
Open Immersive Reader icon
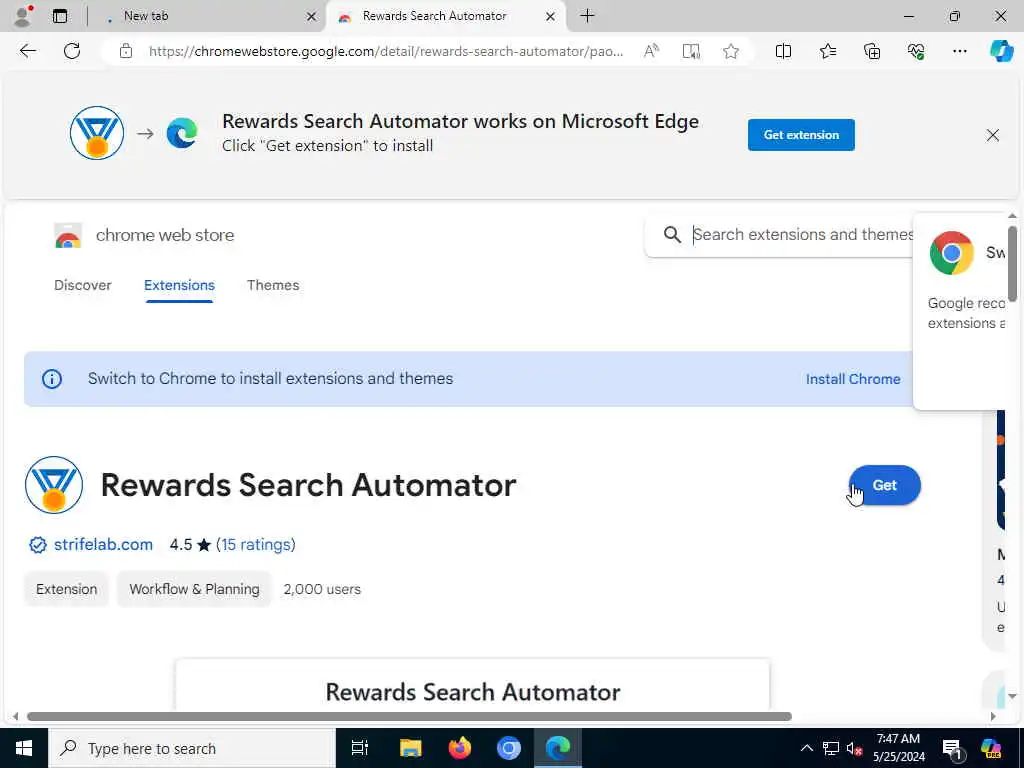(691, 51)
